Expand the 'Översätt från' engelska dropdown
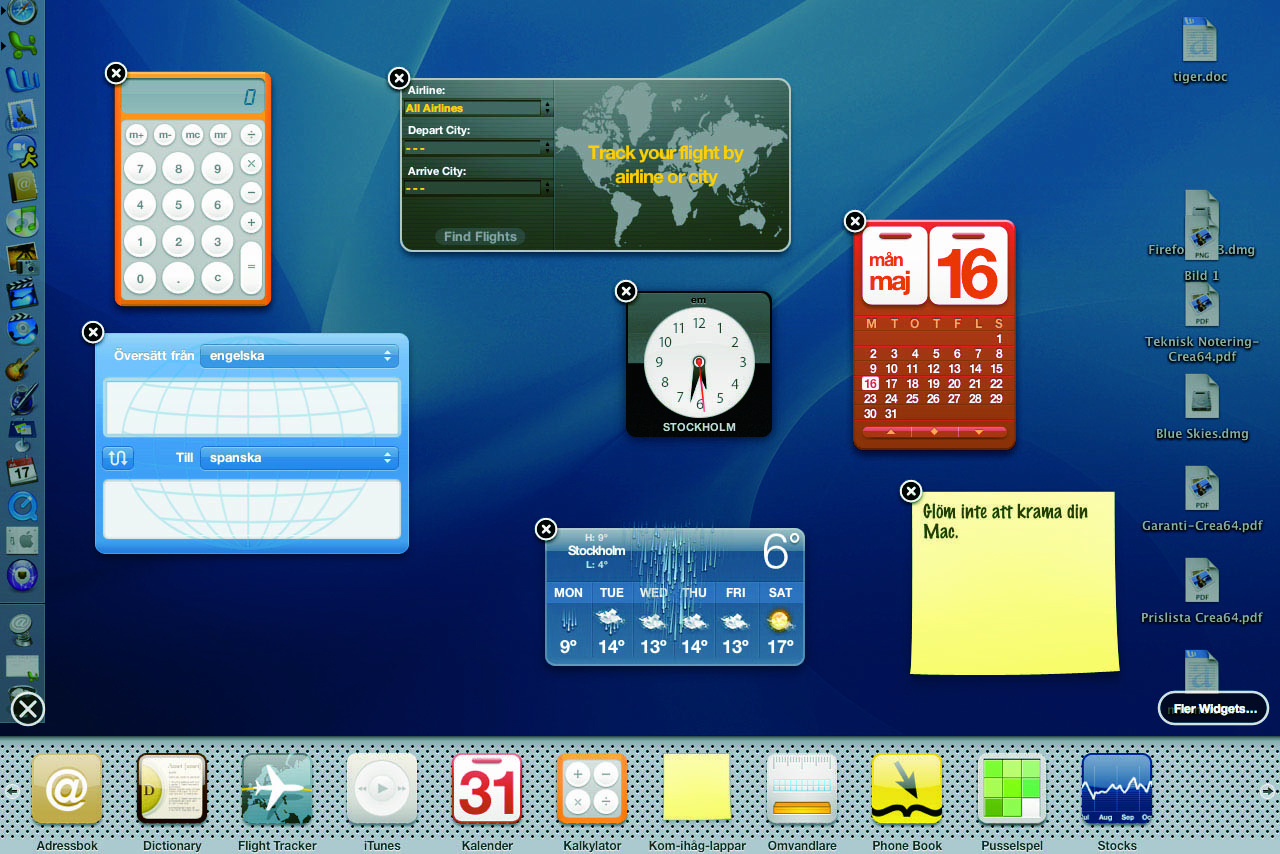Image resolution: width=1280 pixels, height=854 pixels. pyautogui.click(x=299, y=356)
